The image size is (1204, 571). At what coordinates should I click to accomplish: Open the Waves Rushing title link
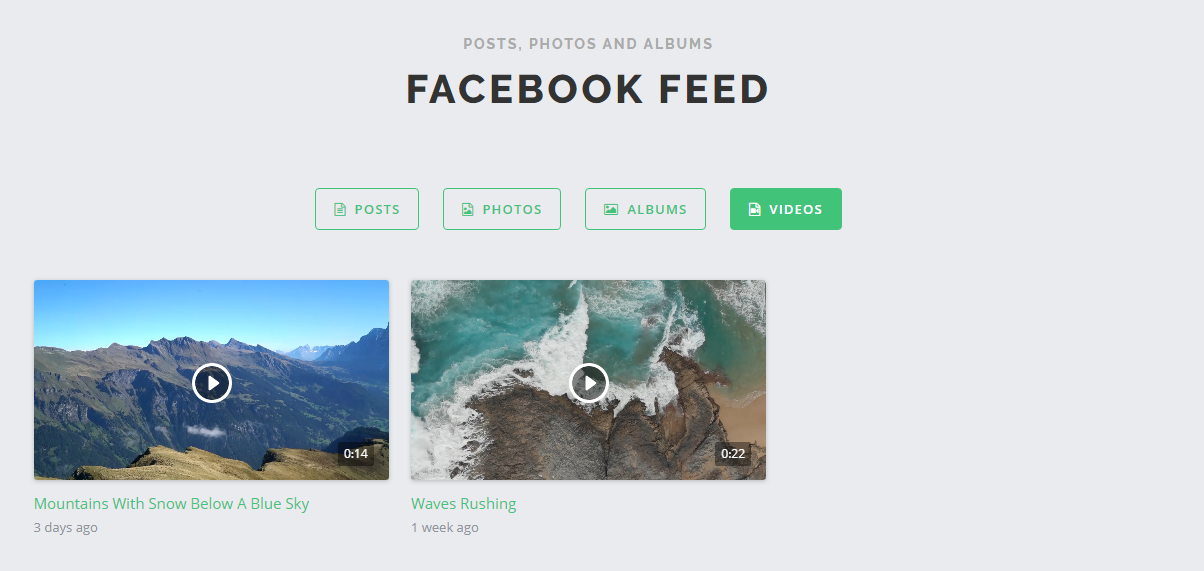pyautogui.click(x=464, y=503)
